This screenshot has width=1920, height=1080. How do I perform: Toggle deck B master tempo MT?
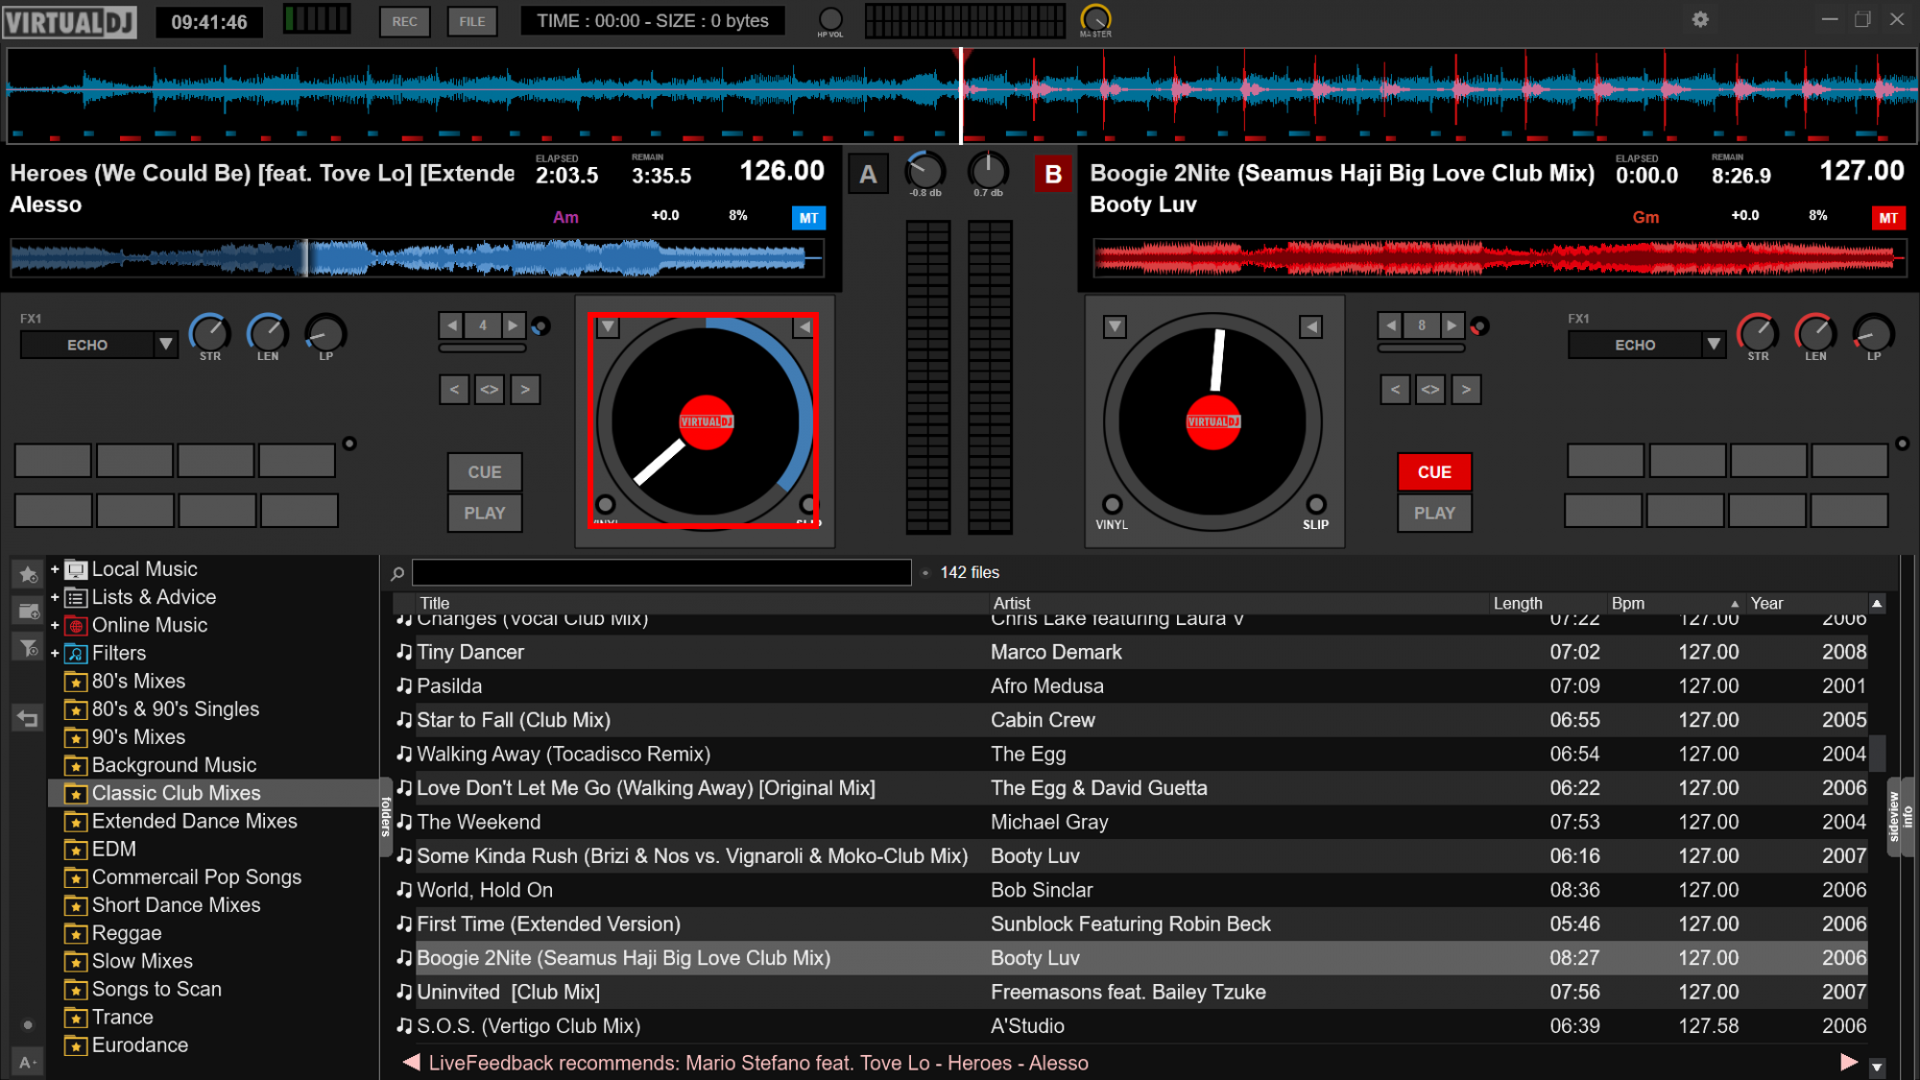click(1888, 218)
